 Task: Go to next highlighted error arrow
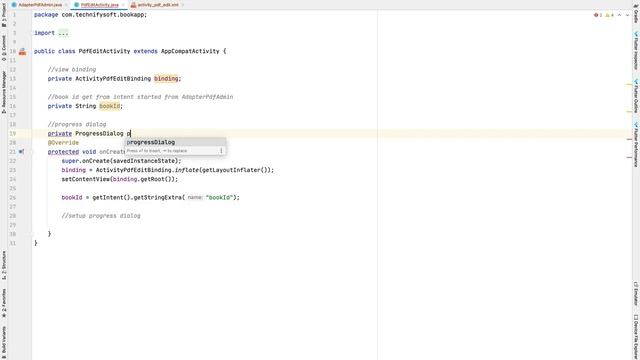627,15
